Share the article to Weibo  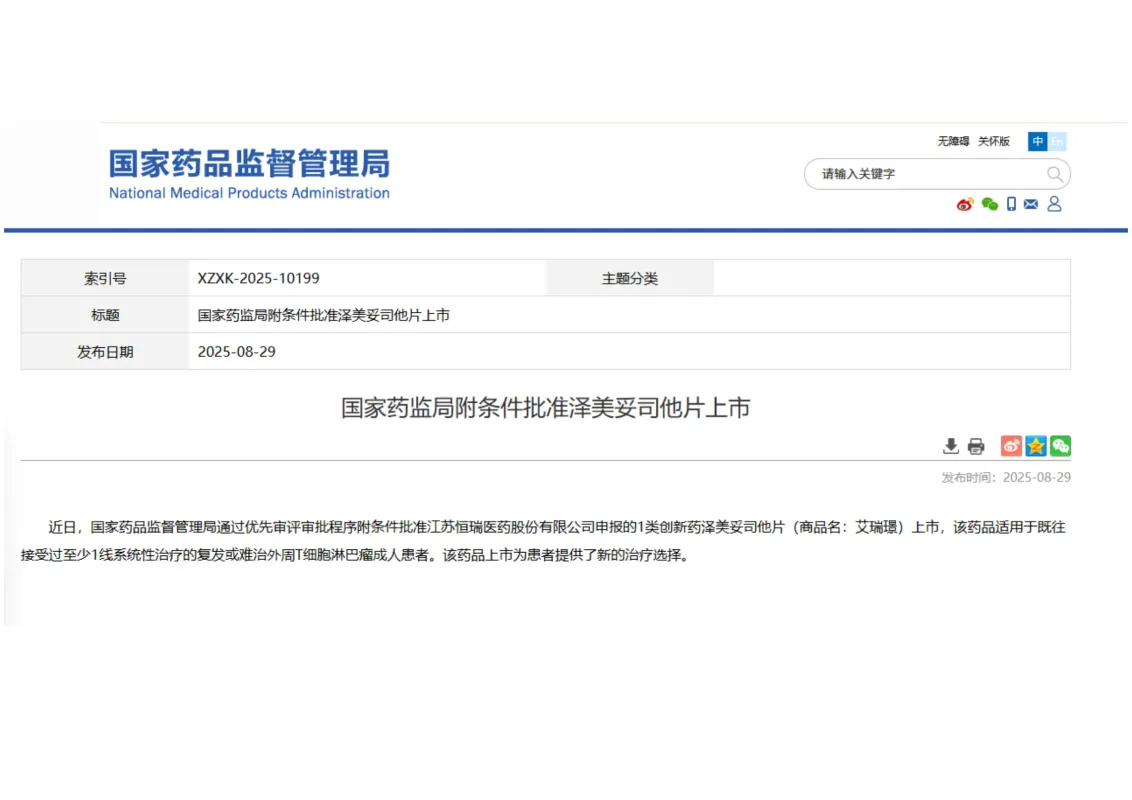(x=1011, y=445)
